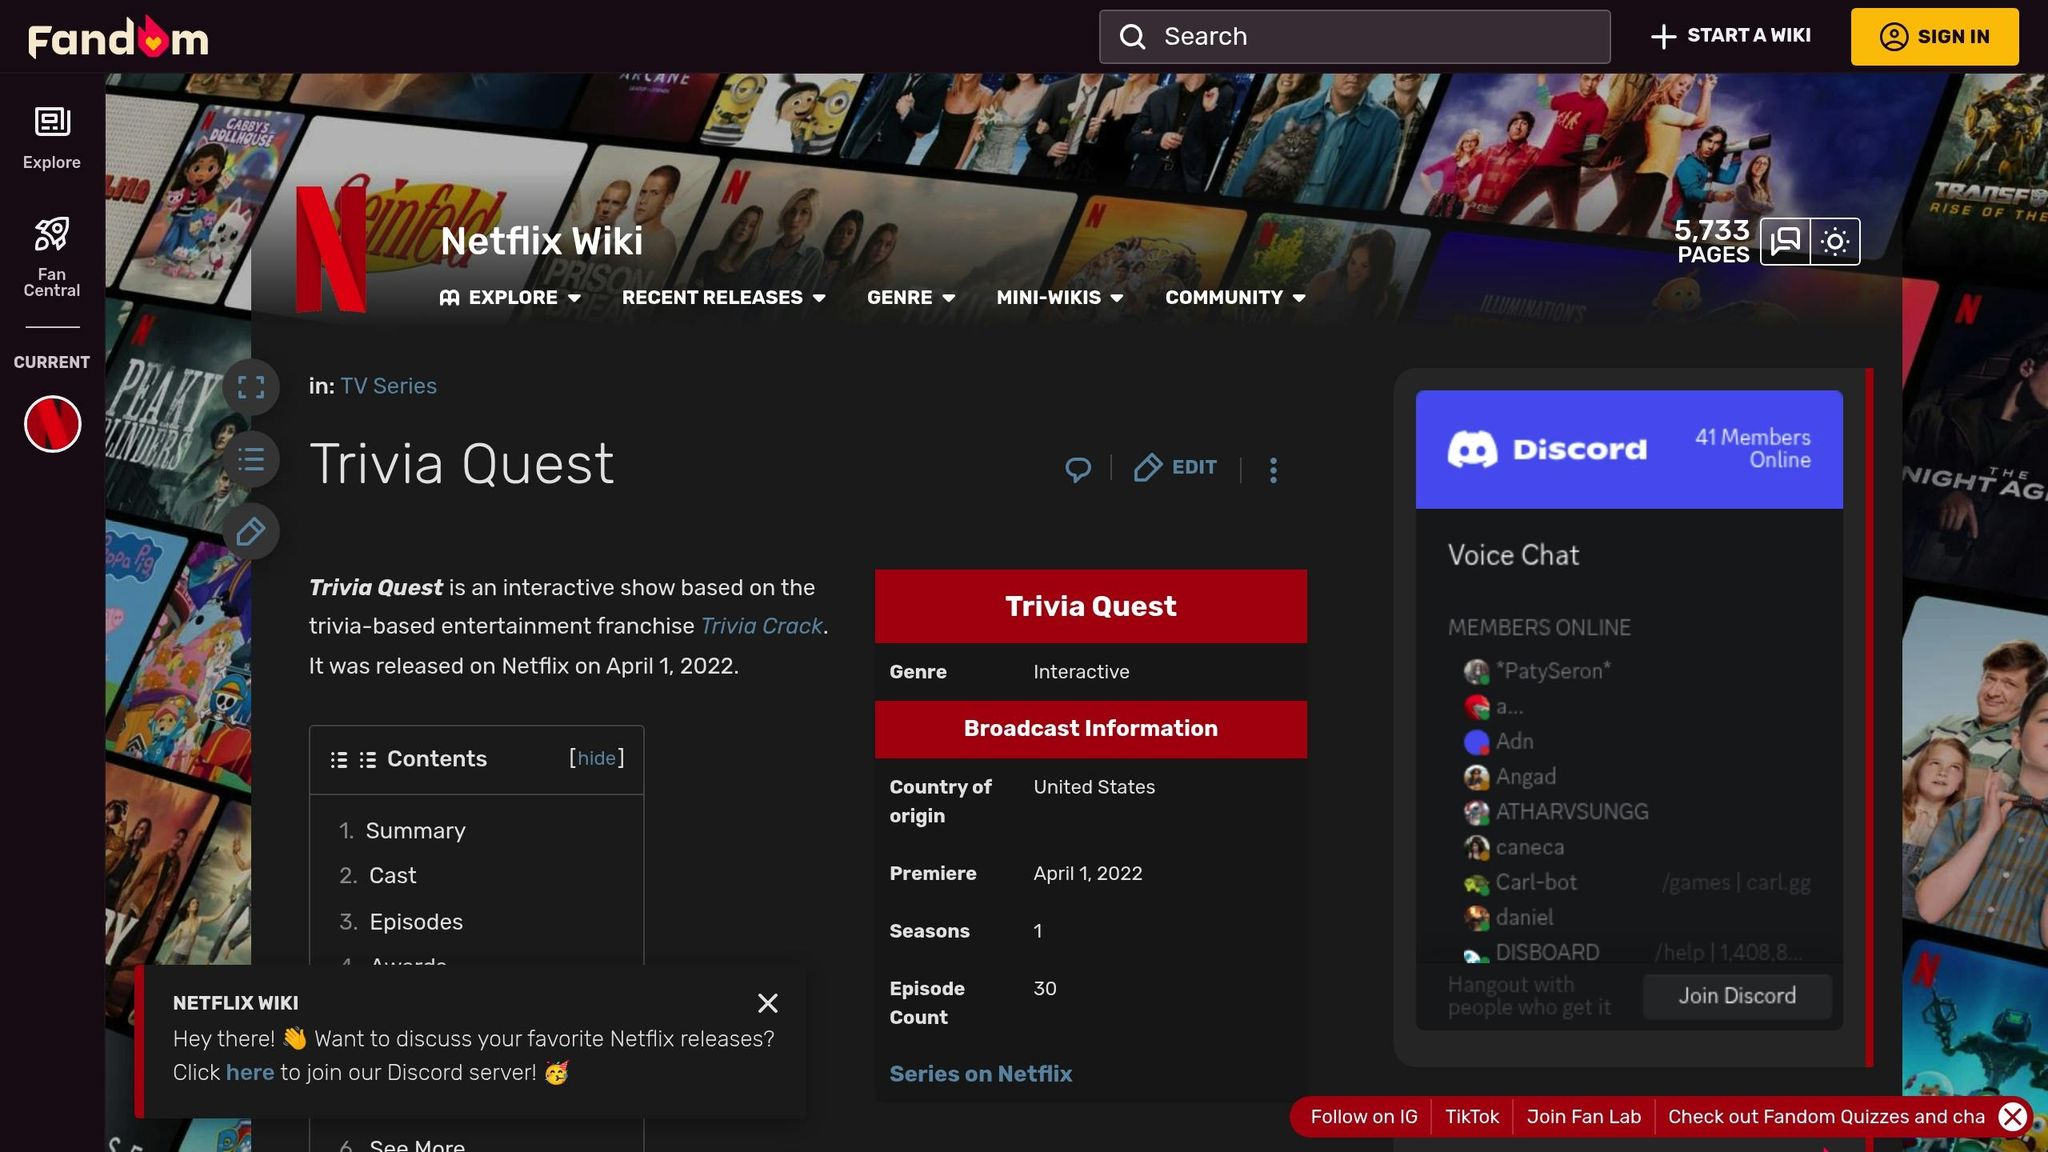Hide the Contents box
This screenshot has height=1152, width=2048.
[596, 758]
